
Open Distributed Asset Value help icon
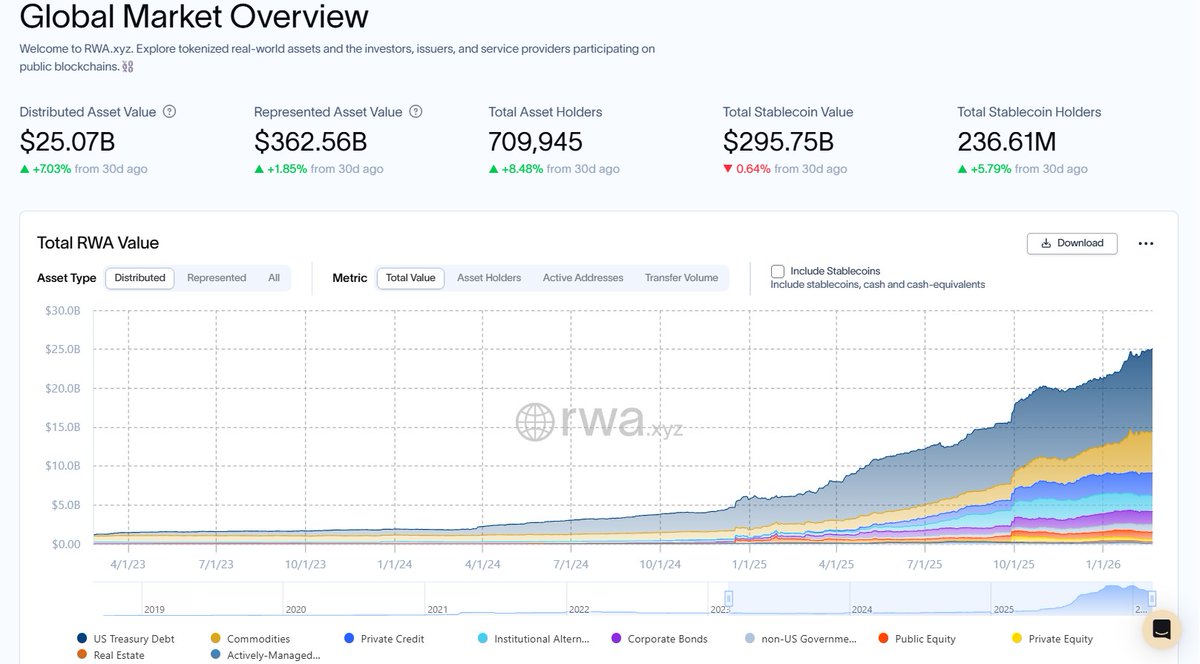[x=169, y=112]
